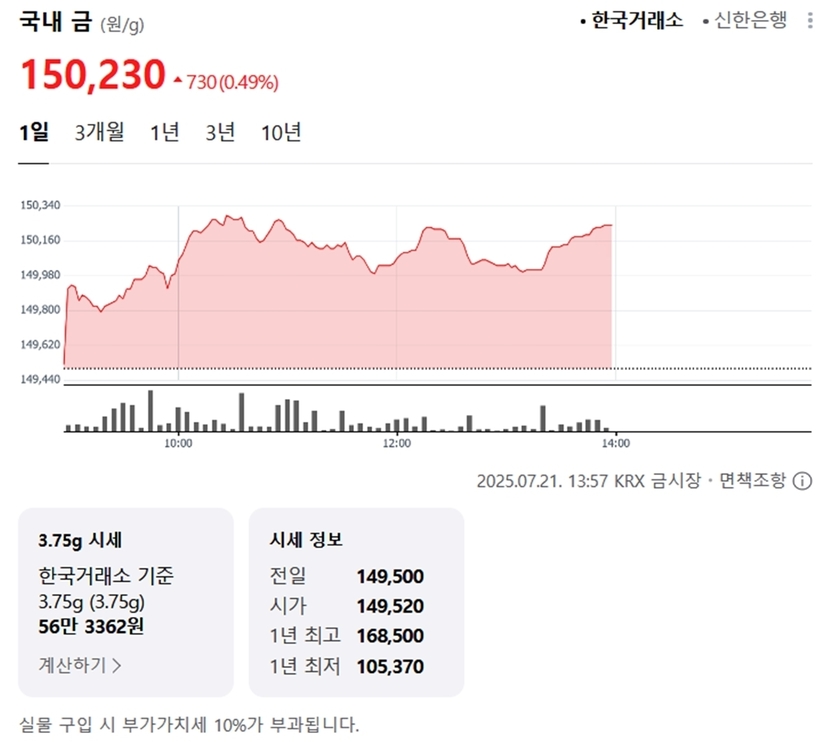
Task: Click the tallest volume bar before 10:00
Action: pyautogui.click(x=150, y=411)
